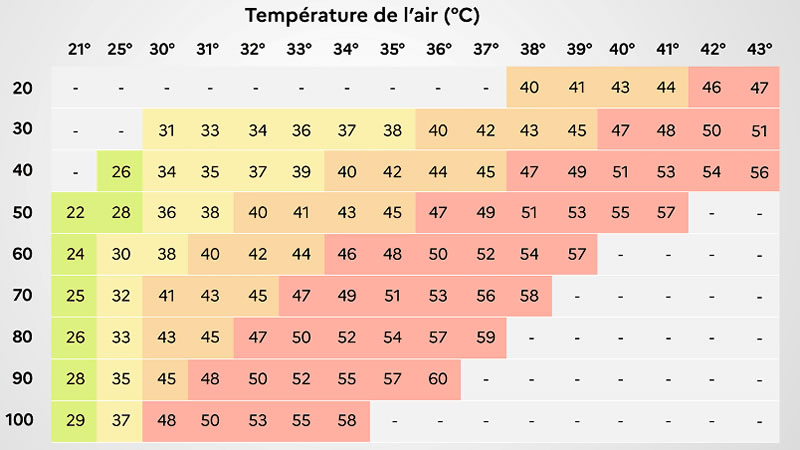Click the 100 humidity row label
This screenshot has width=800, height=450.
[19, 420]
